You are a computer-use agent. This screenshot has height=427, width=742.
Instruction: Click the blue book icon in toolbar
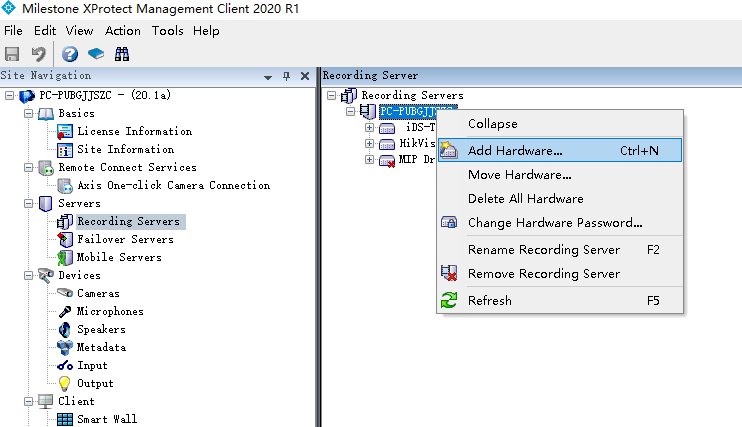96,54
